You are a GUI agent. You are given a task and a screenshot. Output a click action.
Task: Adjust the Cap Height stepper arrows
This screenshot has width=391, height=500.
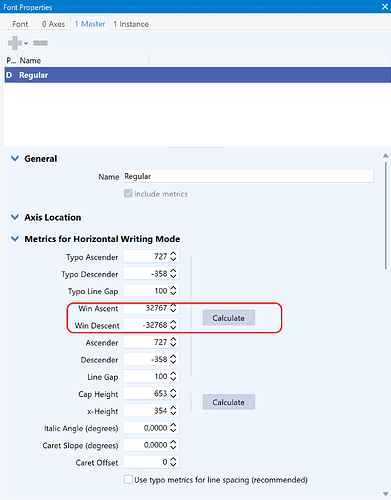pos(173,393)
